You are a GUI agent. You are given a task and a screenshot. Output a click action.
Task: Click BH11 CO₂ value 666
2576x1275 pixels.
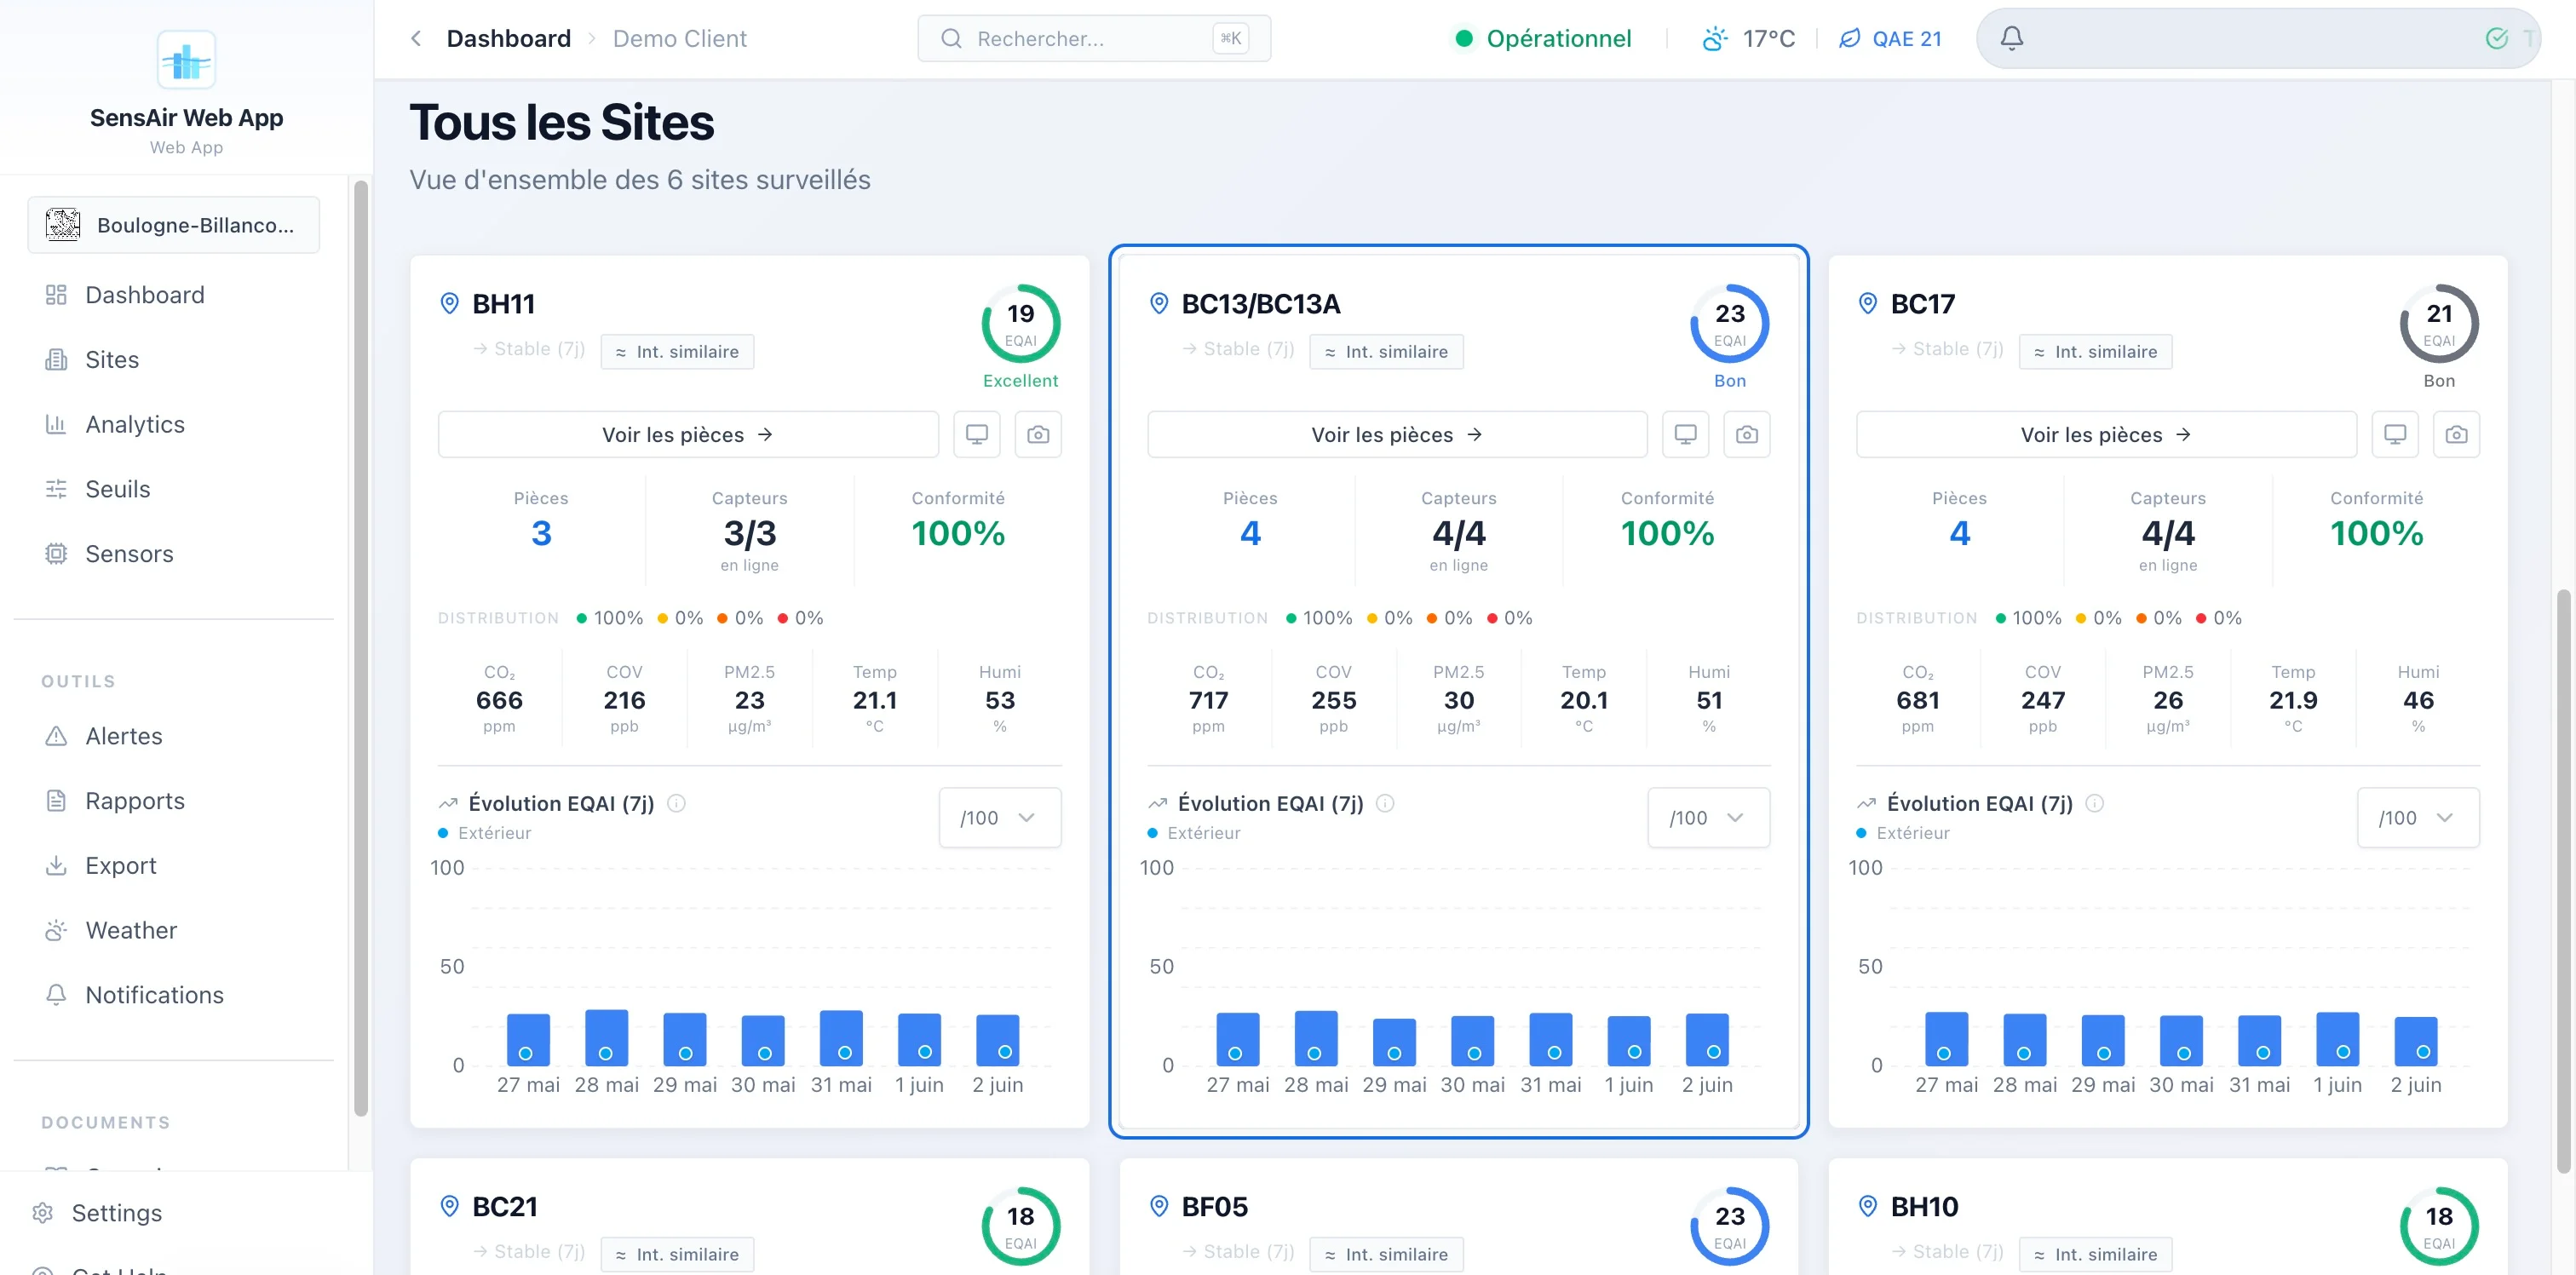(499, 700)
